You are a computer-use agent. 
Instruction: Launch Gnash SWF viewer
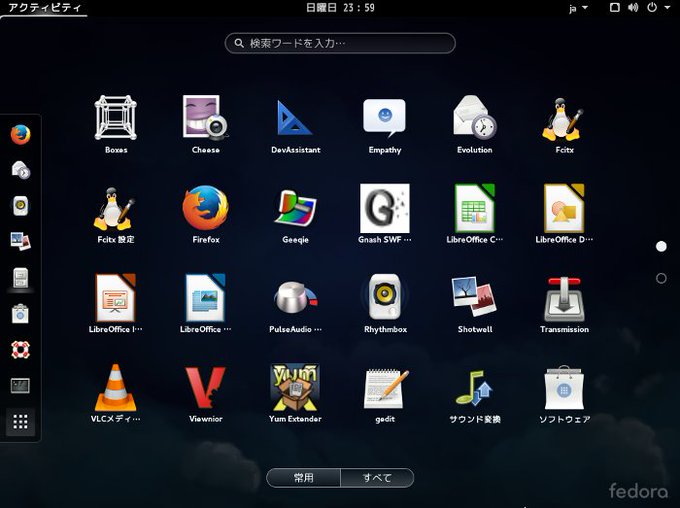(385, 214)
